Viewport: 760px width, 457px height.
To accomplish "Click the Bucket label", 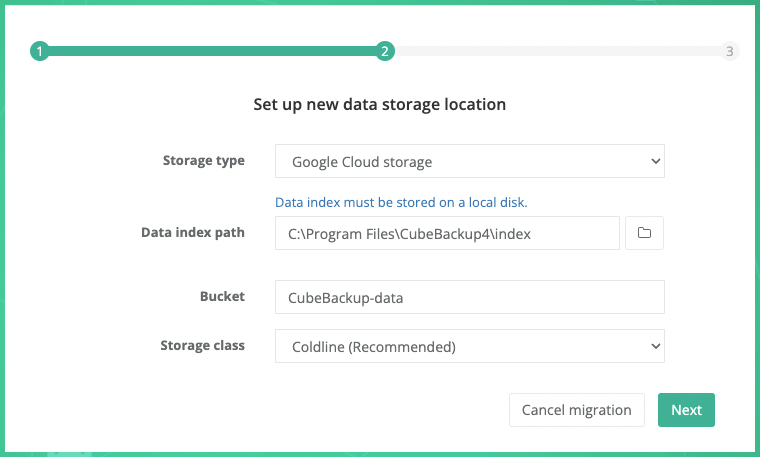I will 222,297.
